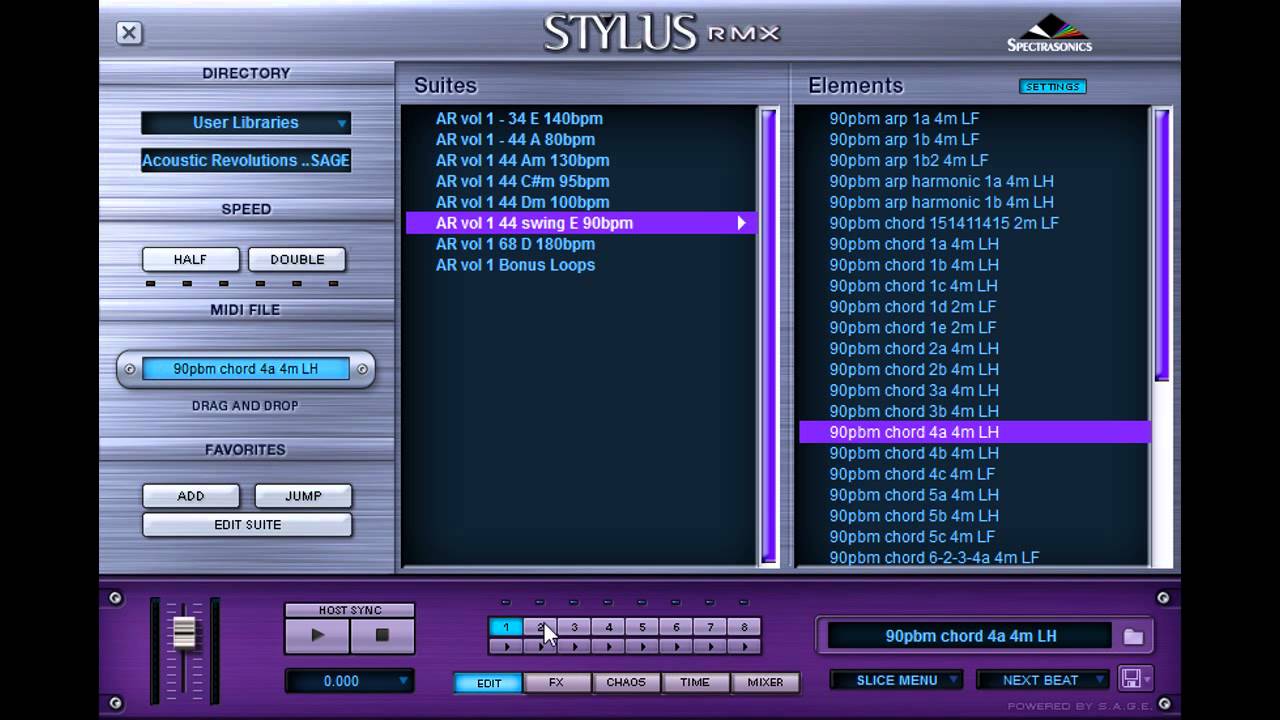The image size is (1280, 720).
Task: Select element 90pbm chord 5c 4m LF
Action: (x=975, y=537)
